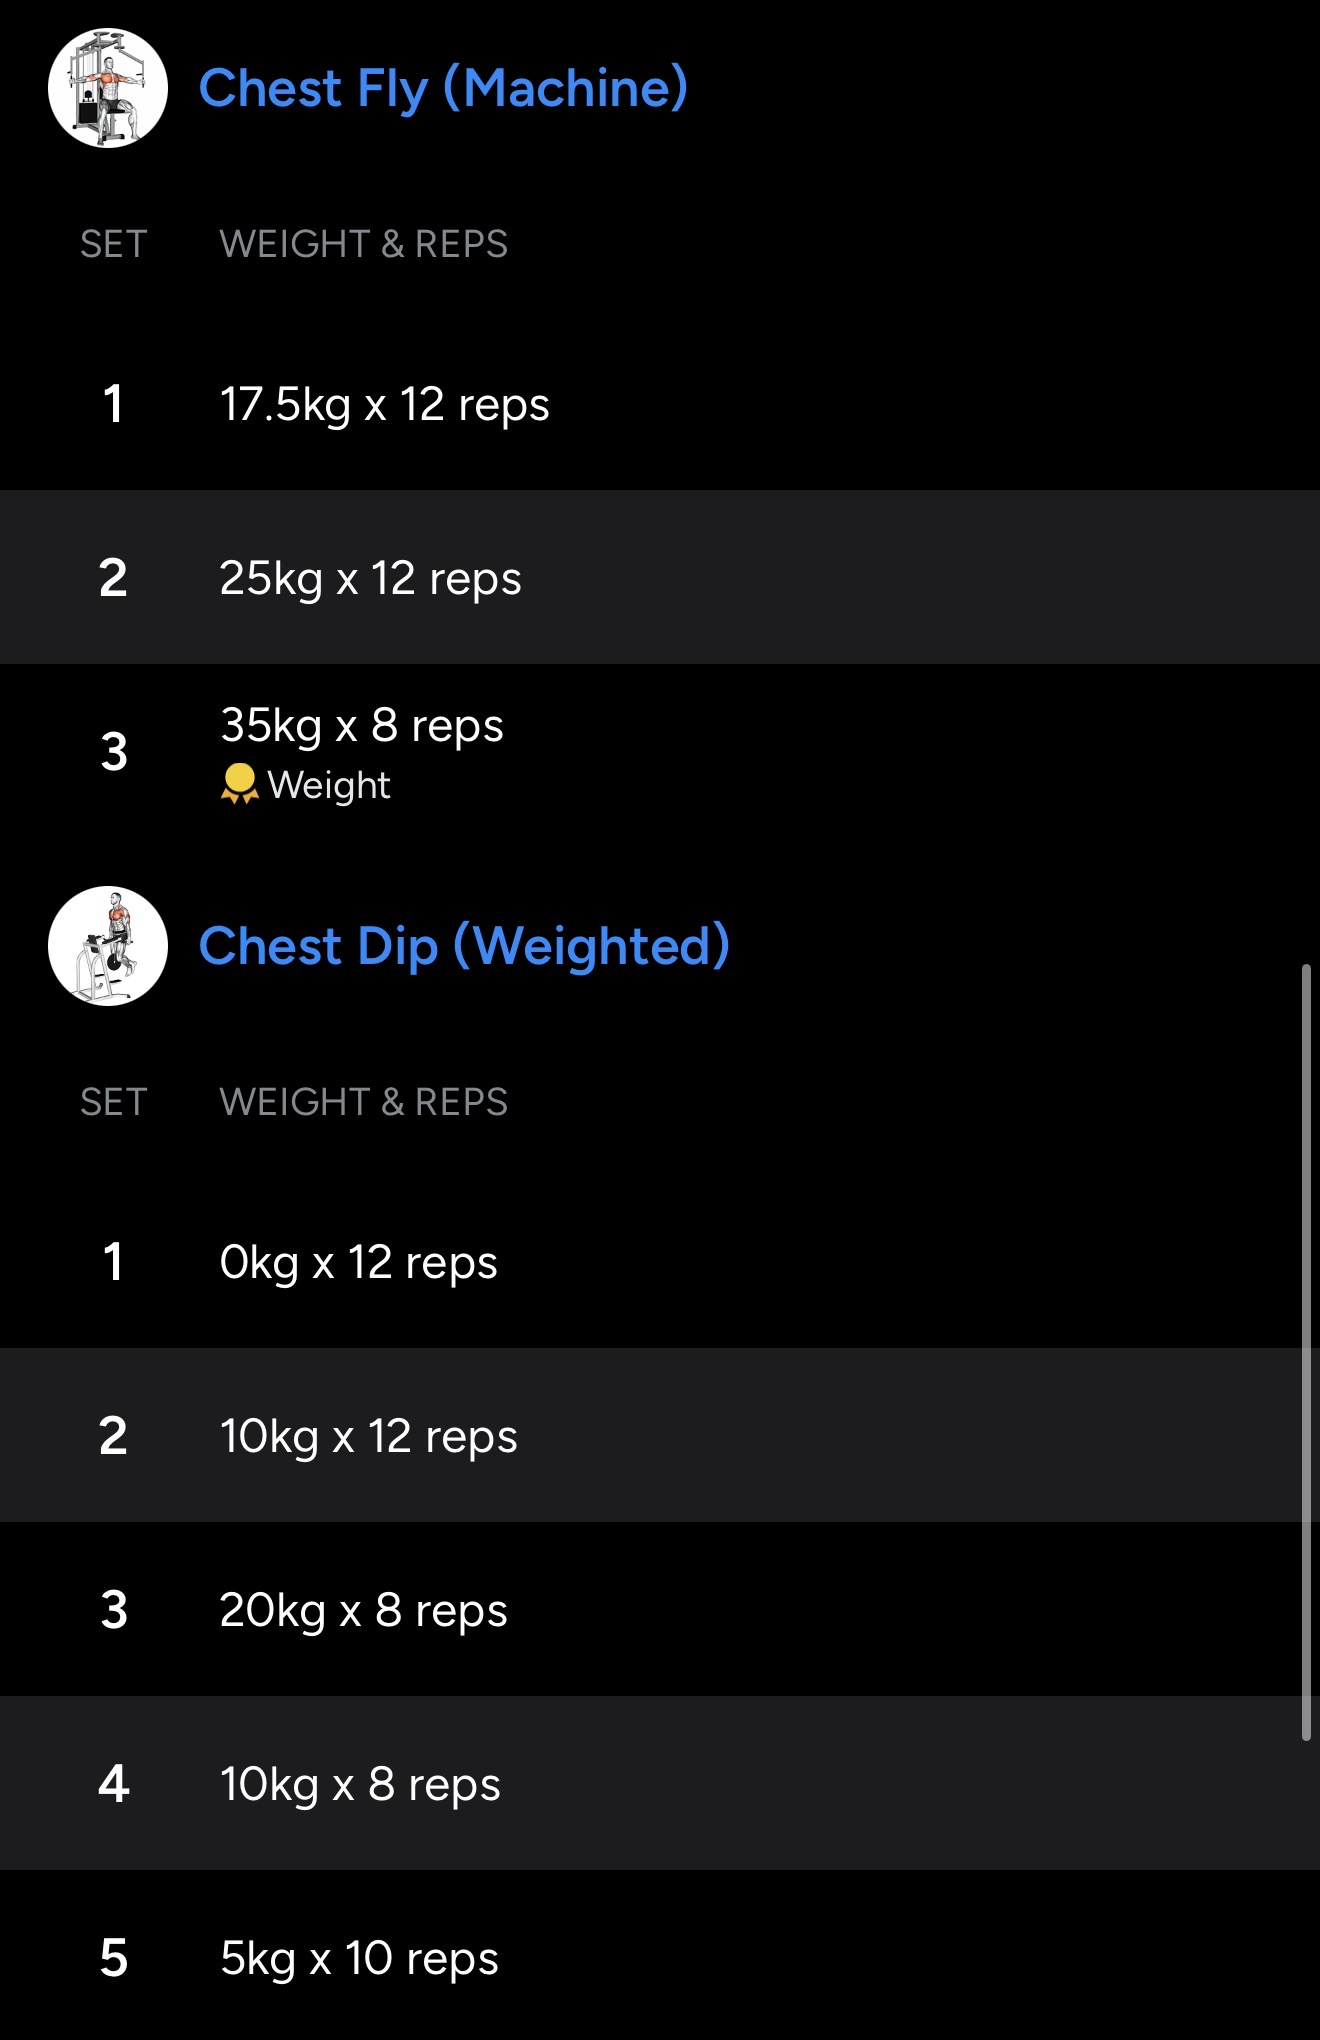Open the Chest Fly (Machine) exercise link

(x=443, y=88)
